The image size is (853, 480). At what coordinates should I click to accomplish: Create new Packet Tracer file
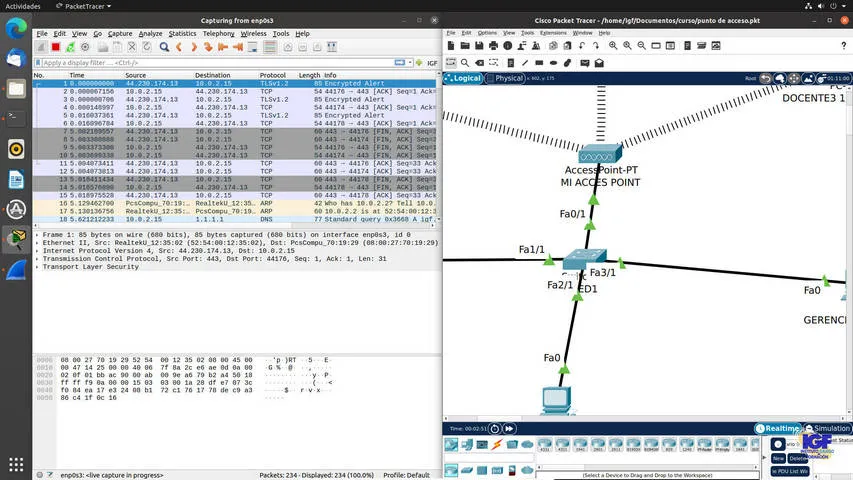click(x=451, y=46)
